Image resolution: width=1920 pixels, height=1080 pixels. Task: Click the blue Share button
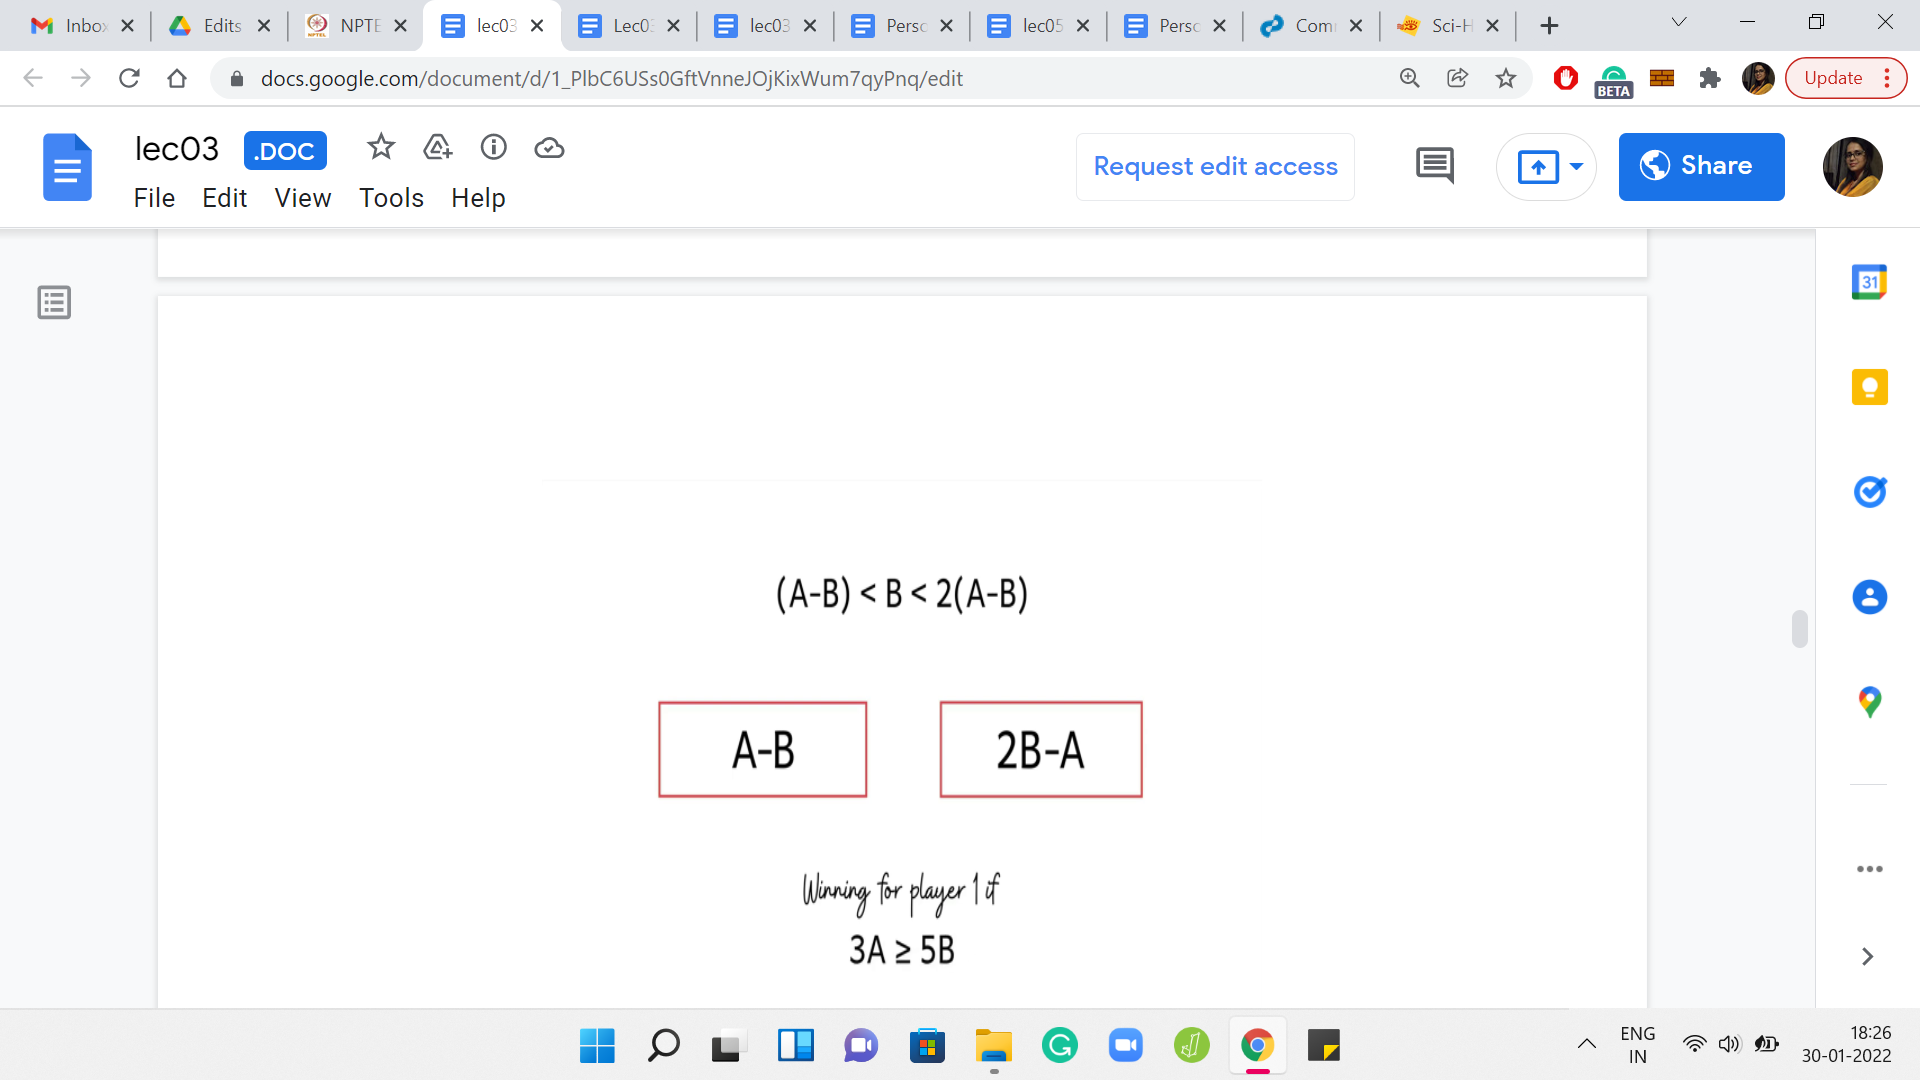[x=1700, y=167]
